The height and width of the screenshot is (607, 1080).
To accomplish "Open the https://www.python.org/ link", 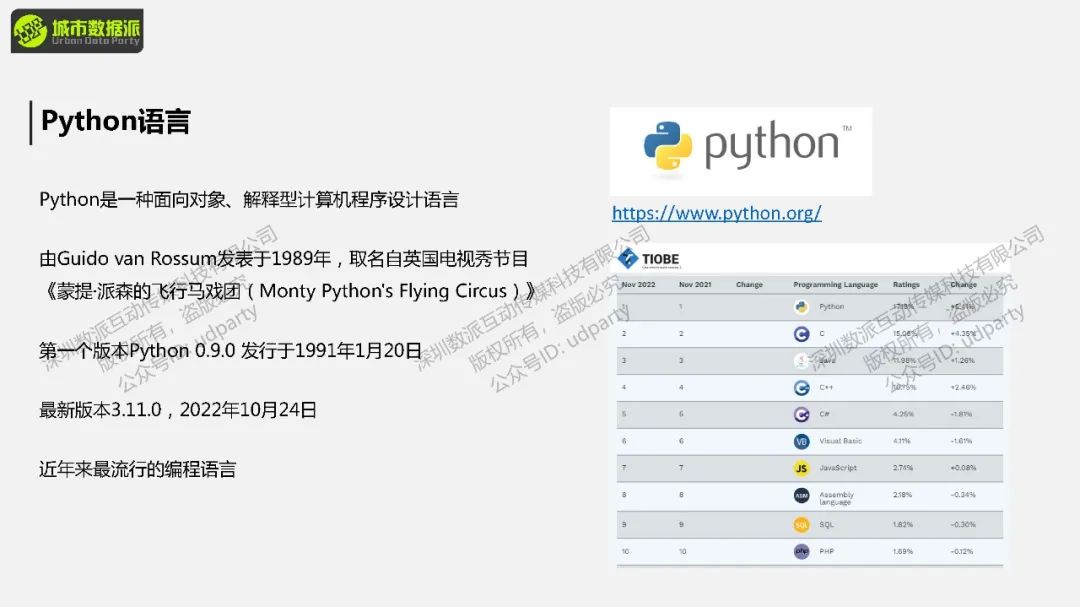I will click(716, 213).
